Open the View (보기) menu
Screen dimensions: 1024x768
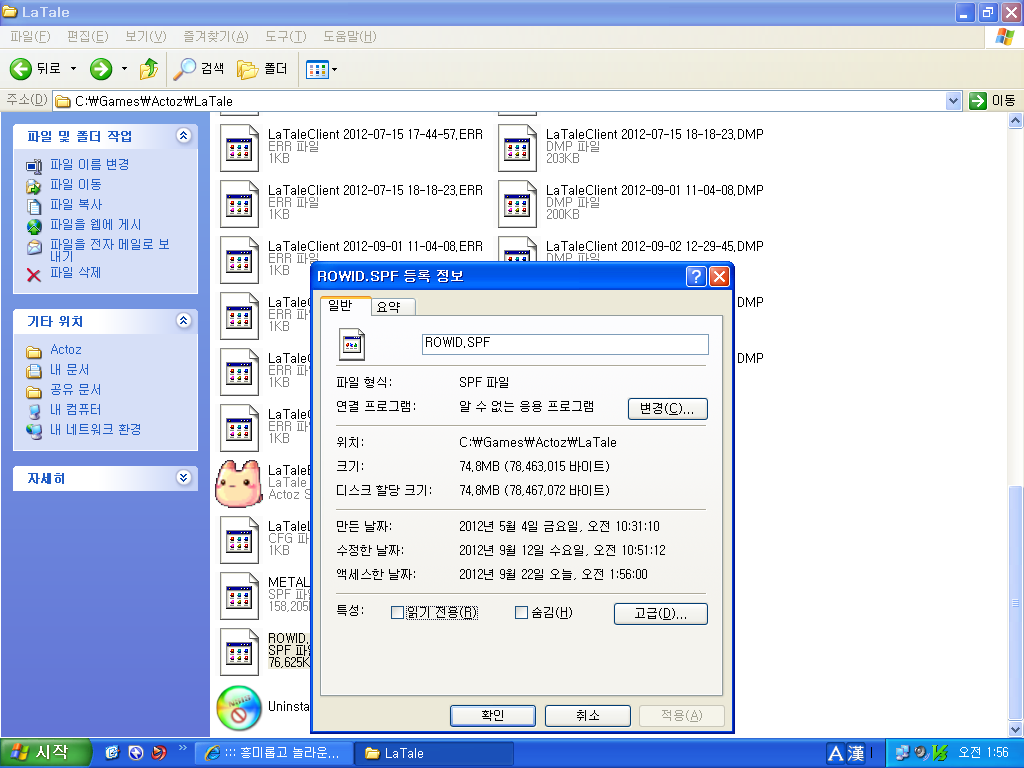[146, 37]
